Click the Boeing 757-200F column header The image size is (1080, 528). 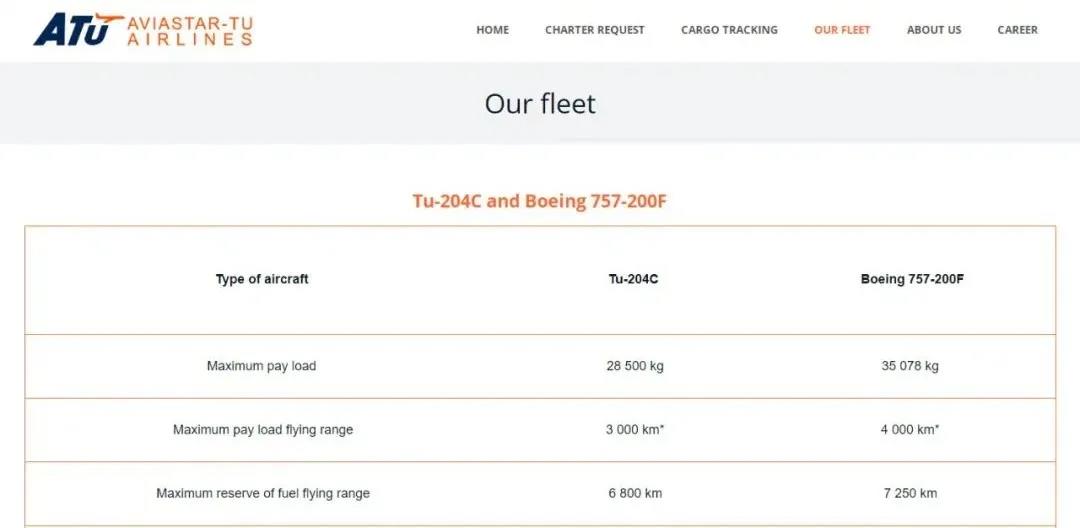(912, 280)
